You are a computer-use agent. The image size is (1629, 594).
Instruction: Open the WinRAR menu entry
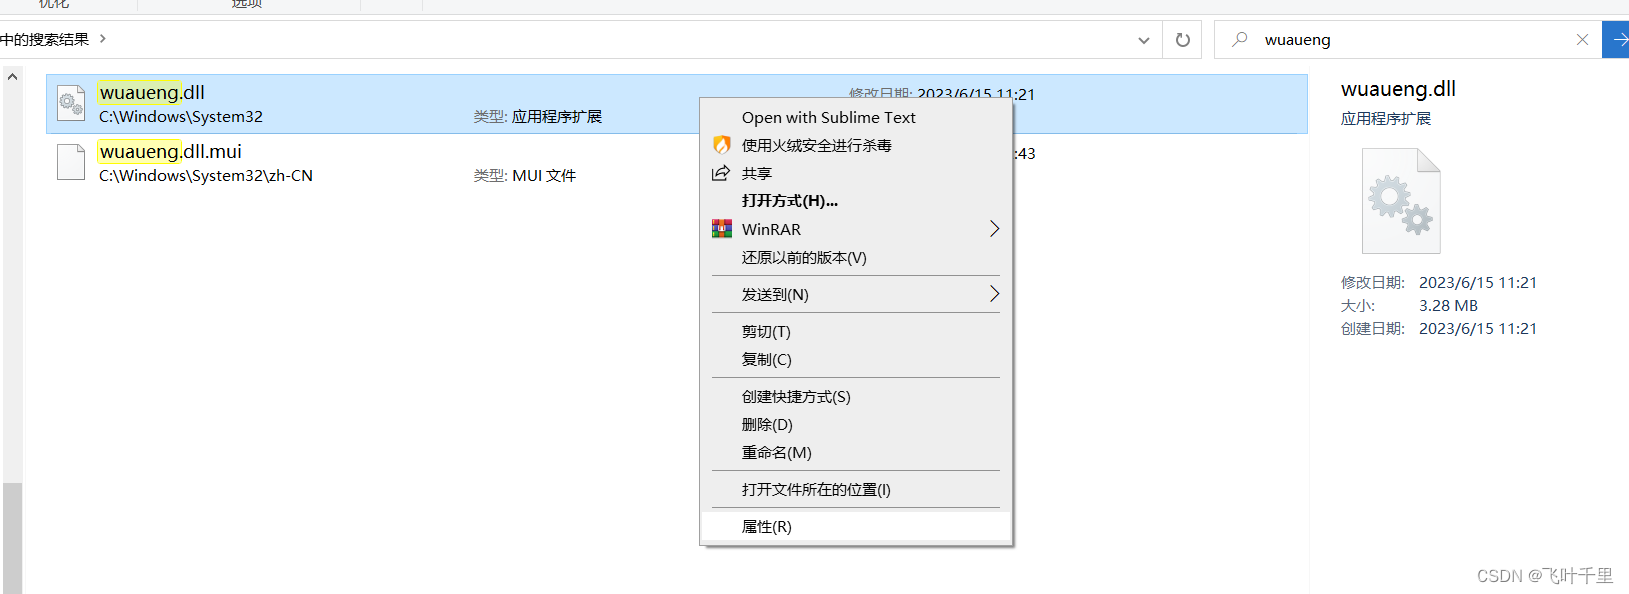(x=856, y=229)
